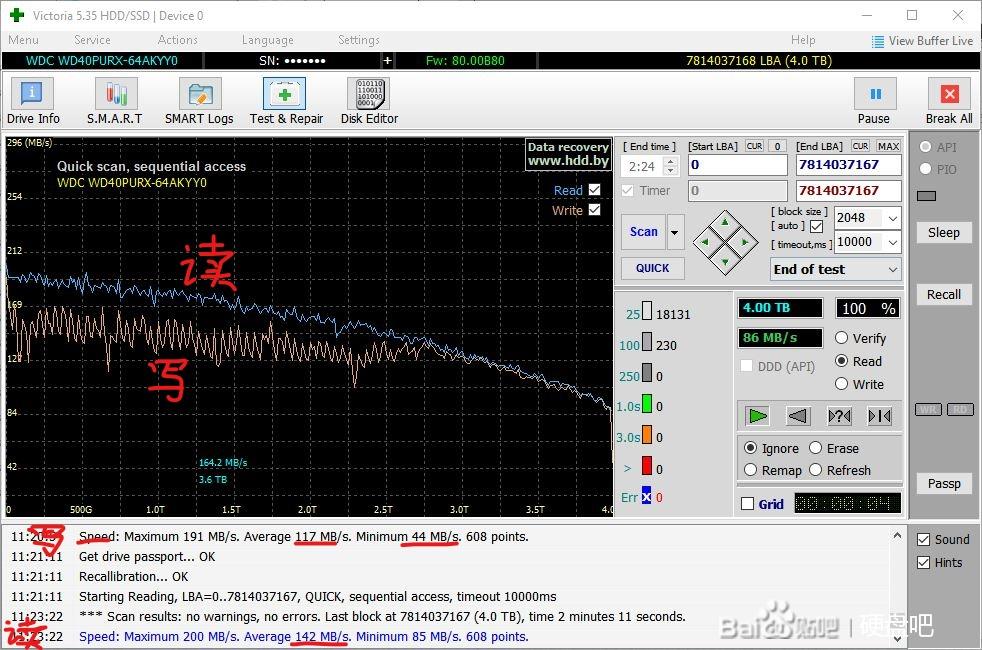
Task: Click the reverse scan arrow button
Action: tap(798, 416)
